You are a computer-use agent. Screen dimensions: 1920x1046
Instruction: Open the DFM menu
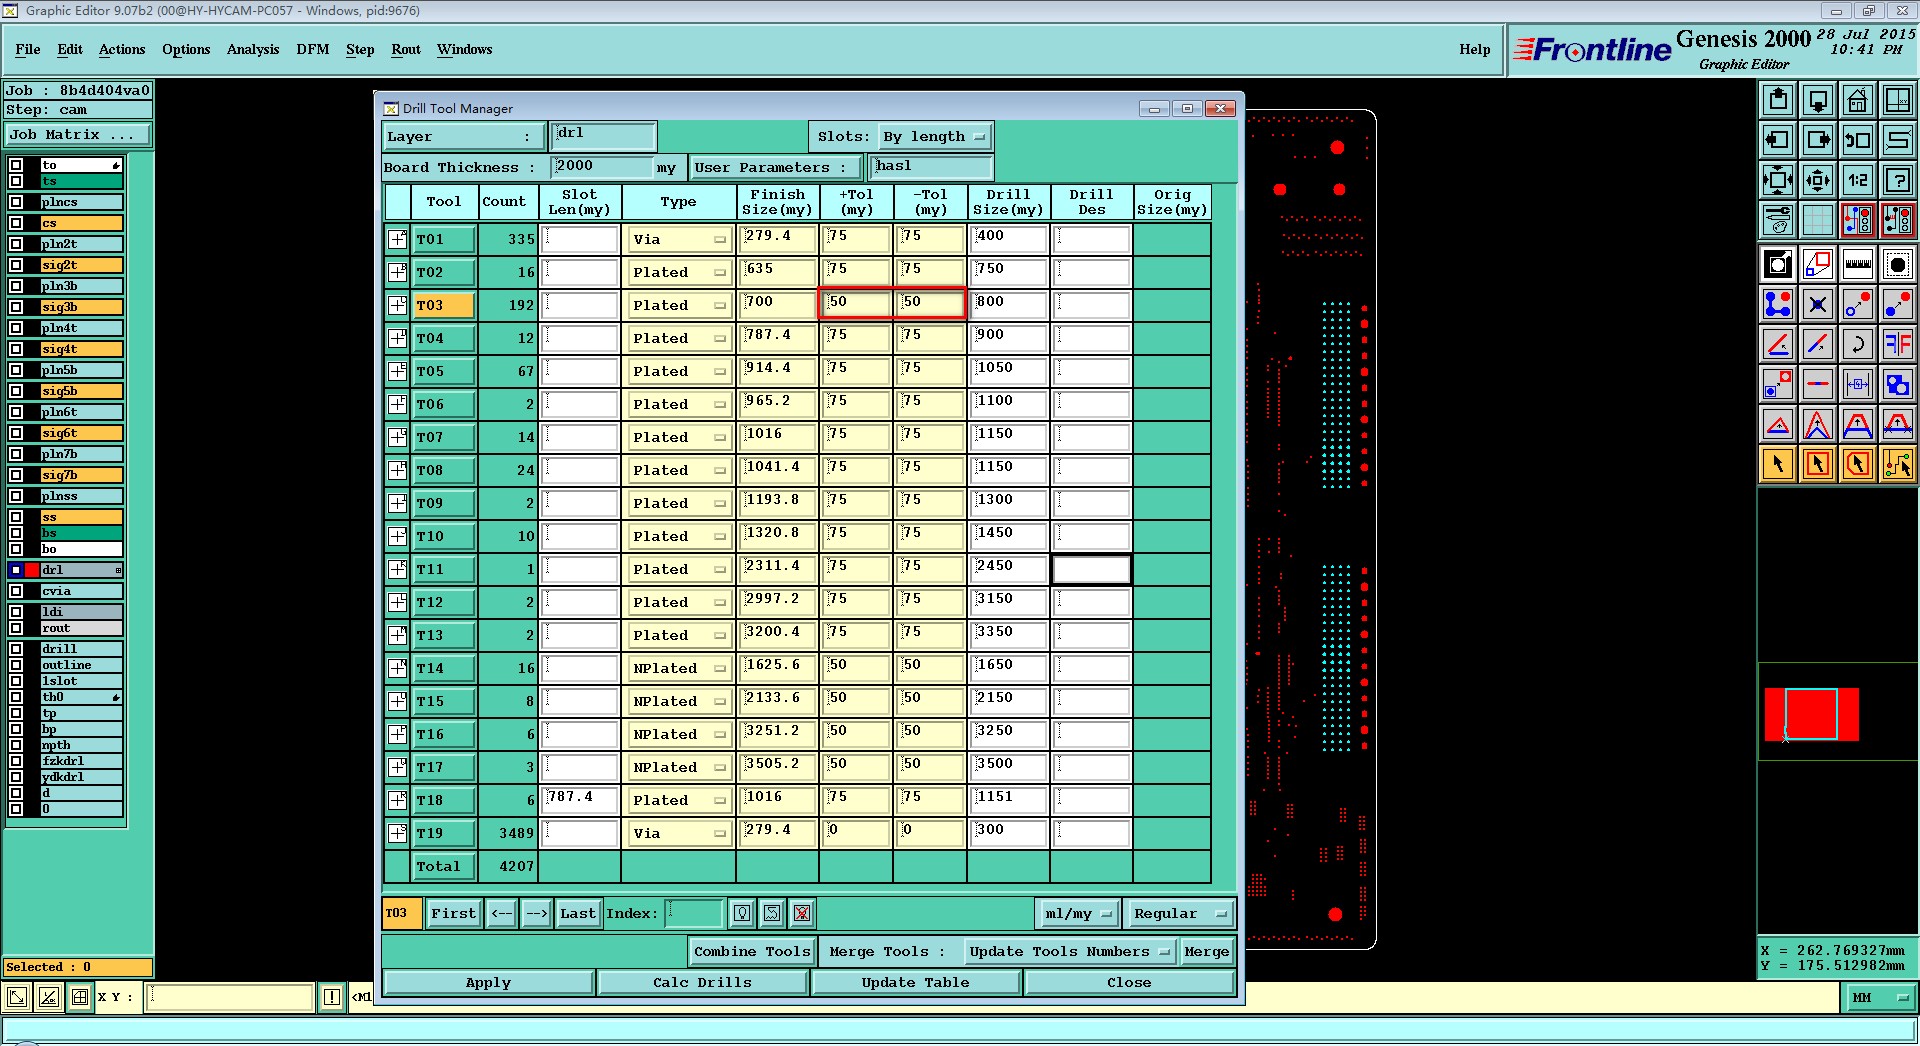point(313,49)
